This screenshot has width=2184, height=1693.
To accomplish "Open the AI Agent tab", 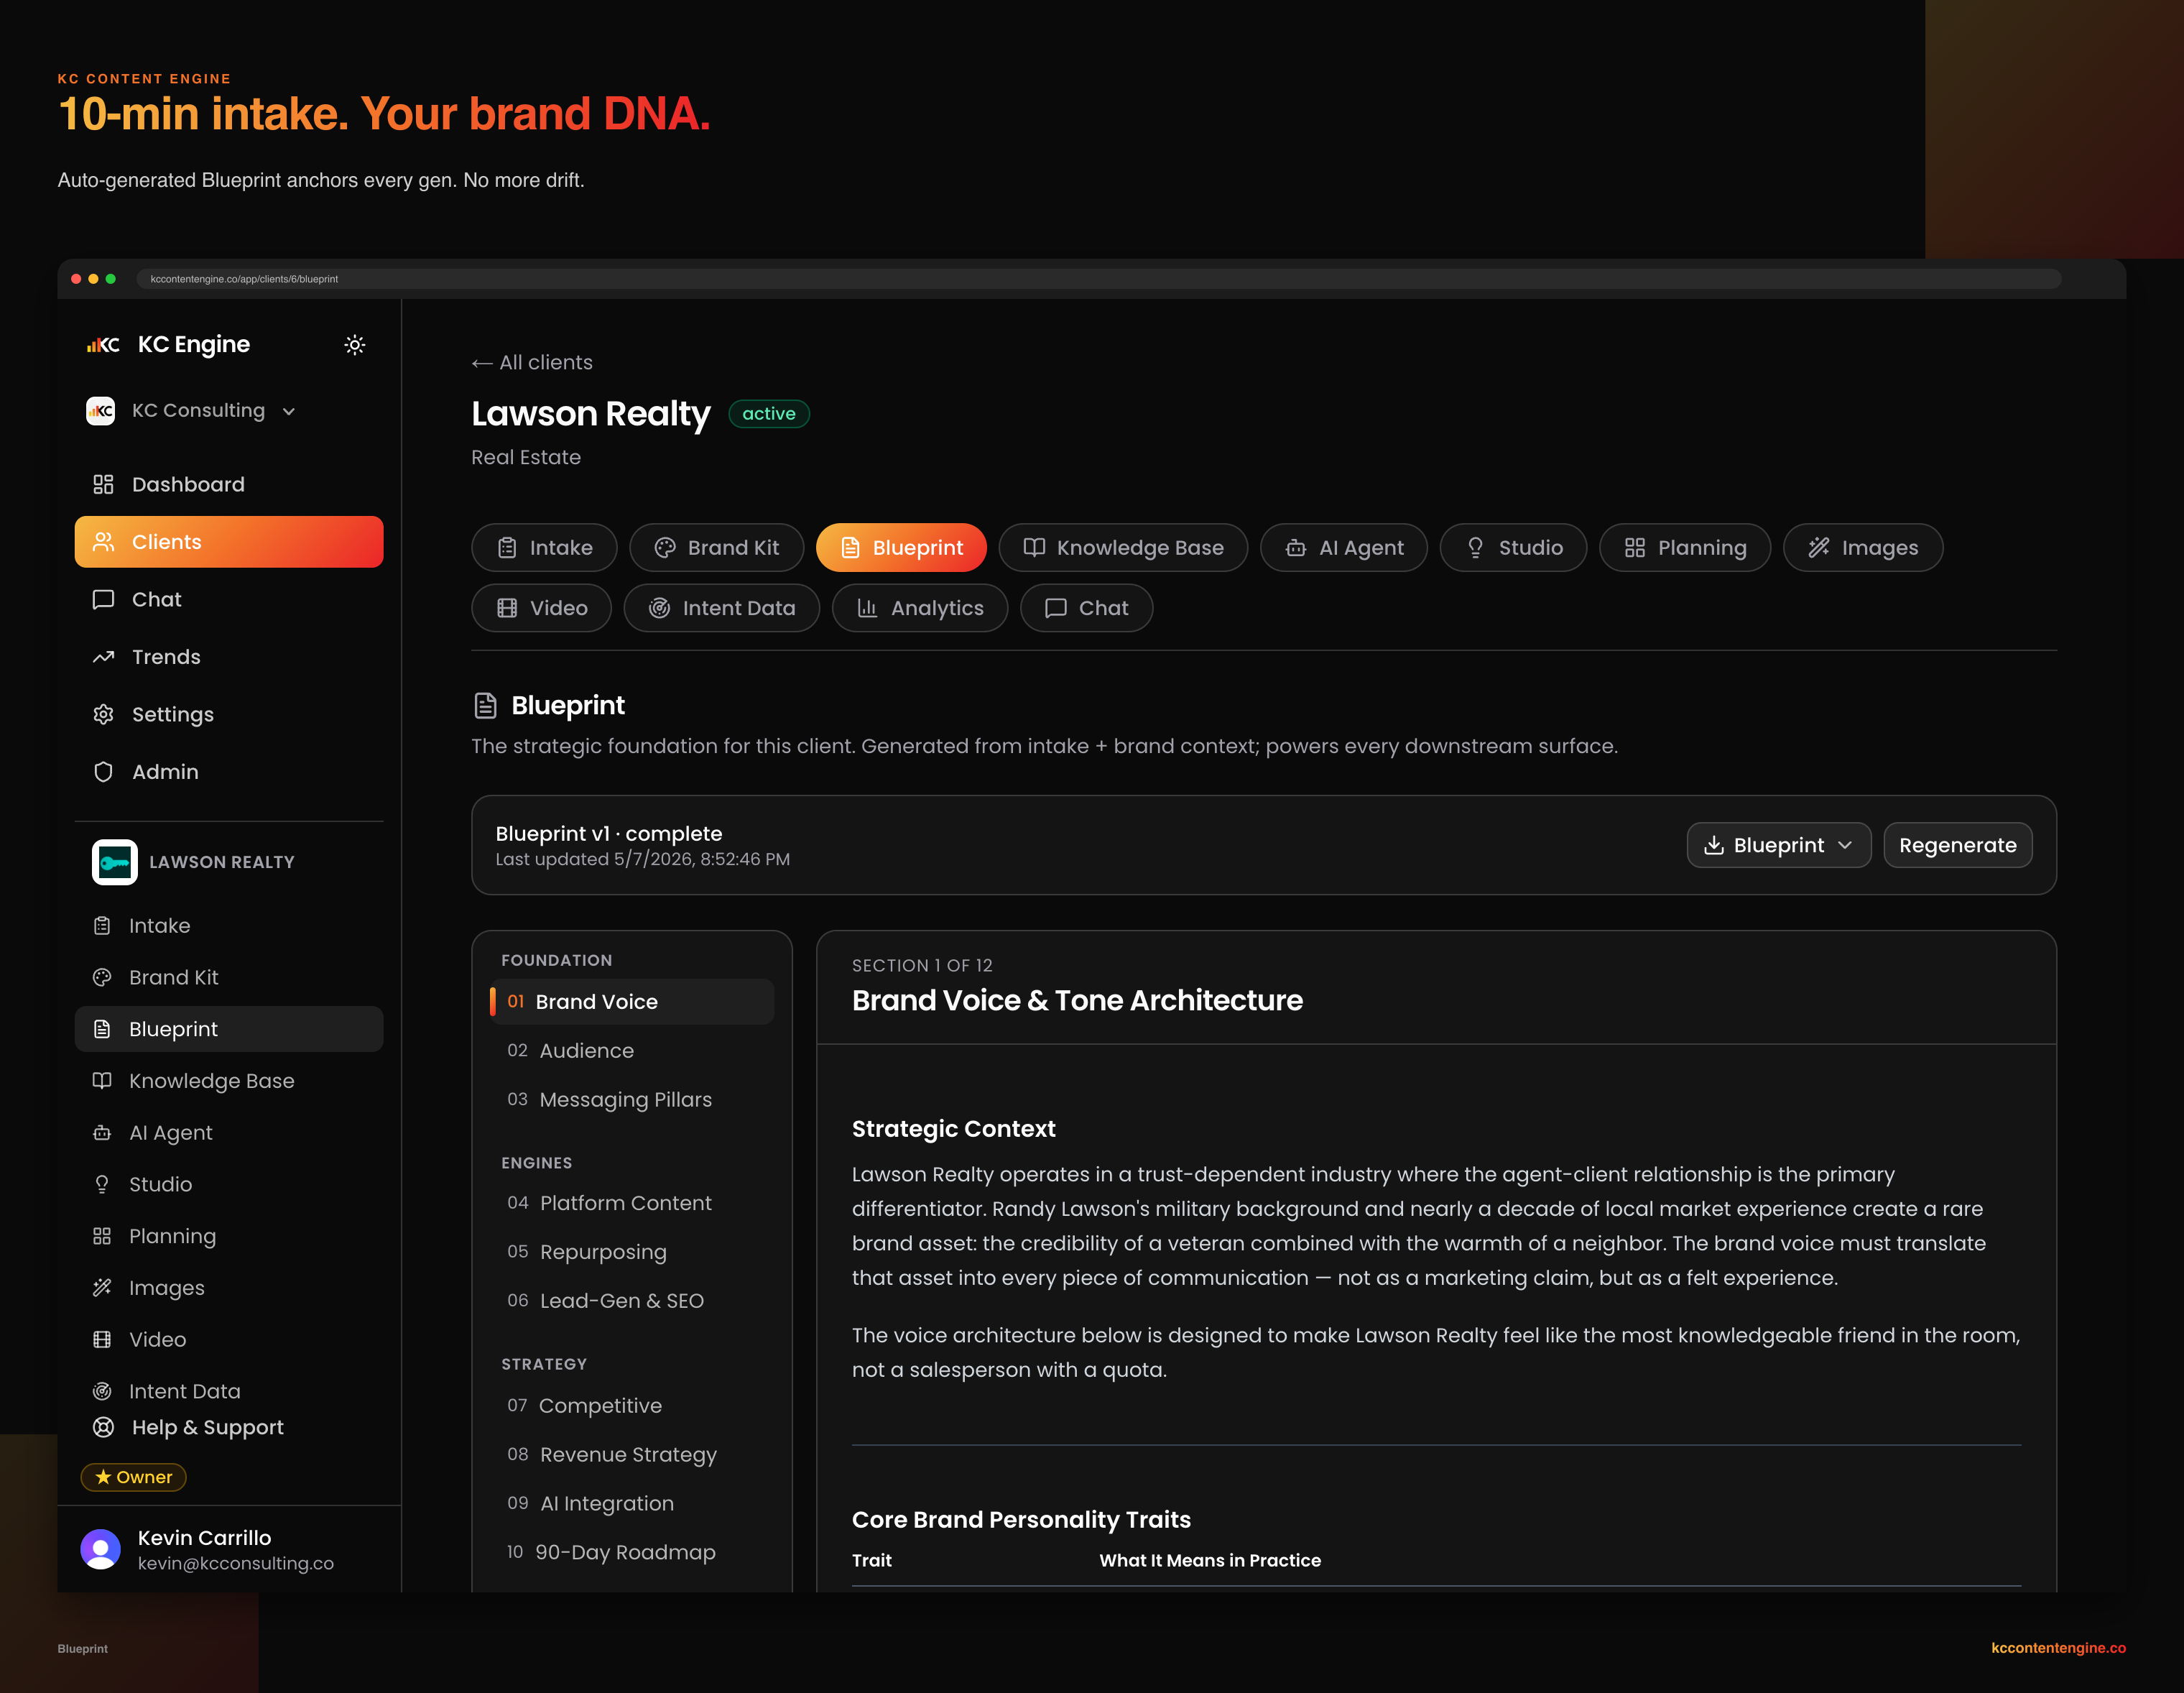I will tap(1344, 548).
